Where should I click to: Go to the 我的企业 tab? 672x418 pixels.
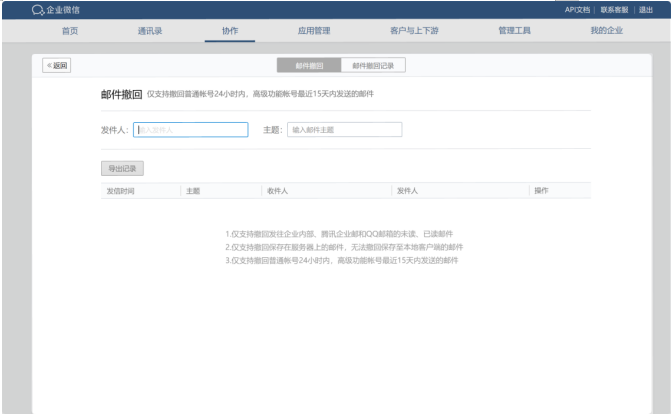[606, 31]
